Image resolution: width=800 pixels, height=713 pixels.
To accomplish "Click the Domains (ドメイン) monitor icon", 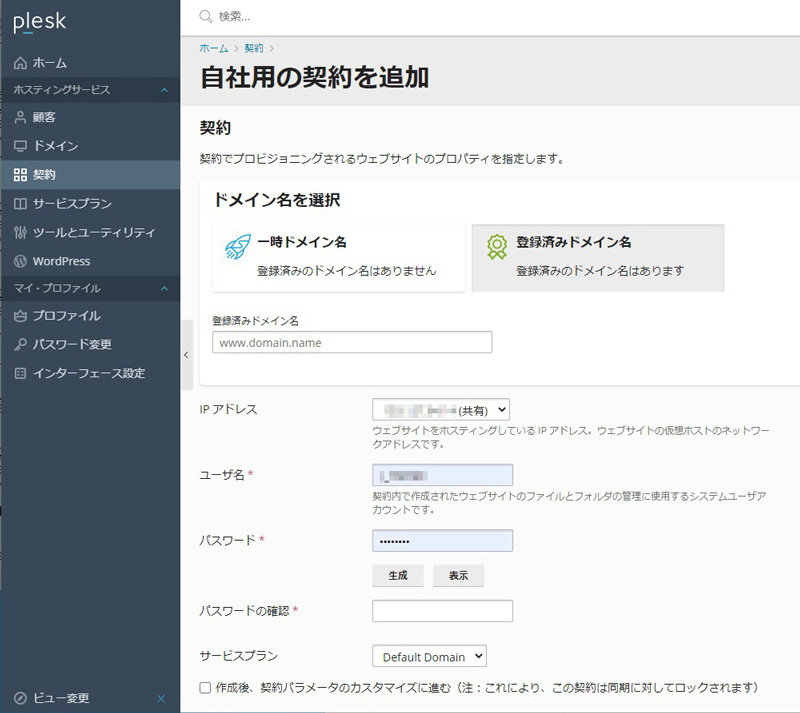I will (21, 146).
